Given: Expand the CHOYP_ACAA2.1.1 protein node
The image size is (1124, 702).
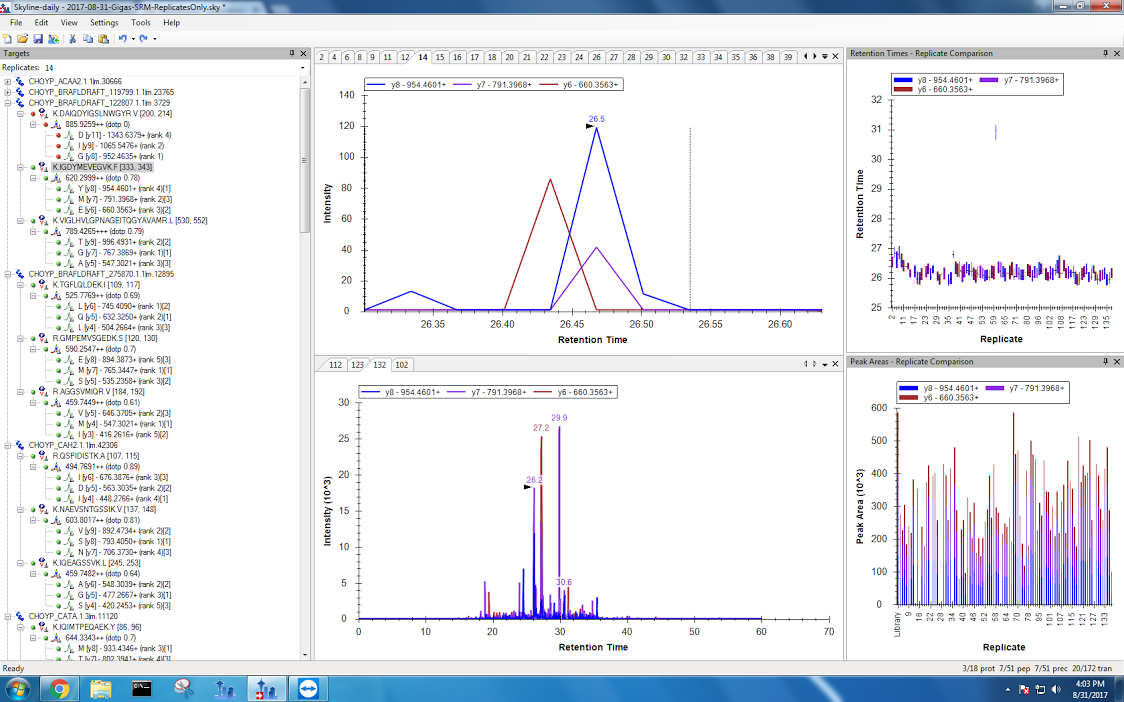Looking at the screenshot, I should click(x=8, y=81).
